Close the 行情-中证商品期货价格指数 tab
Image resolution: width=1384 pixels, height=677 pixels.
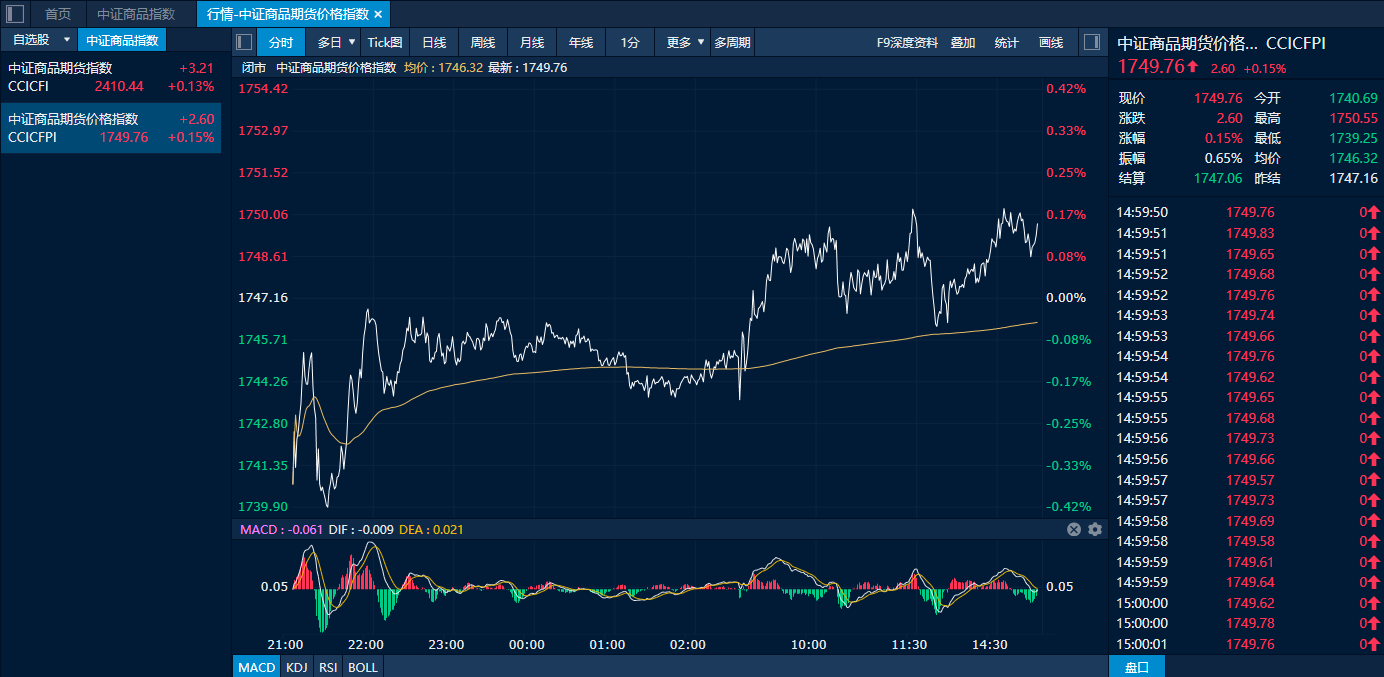point(378,14)
